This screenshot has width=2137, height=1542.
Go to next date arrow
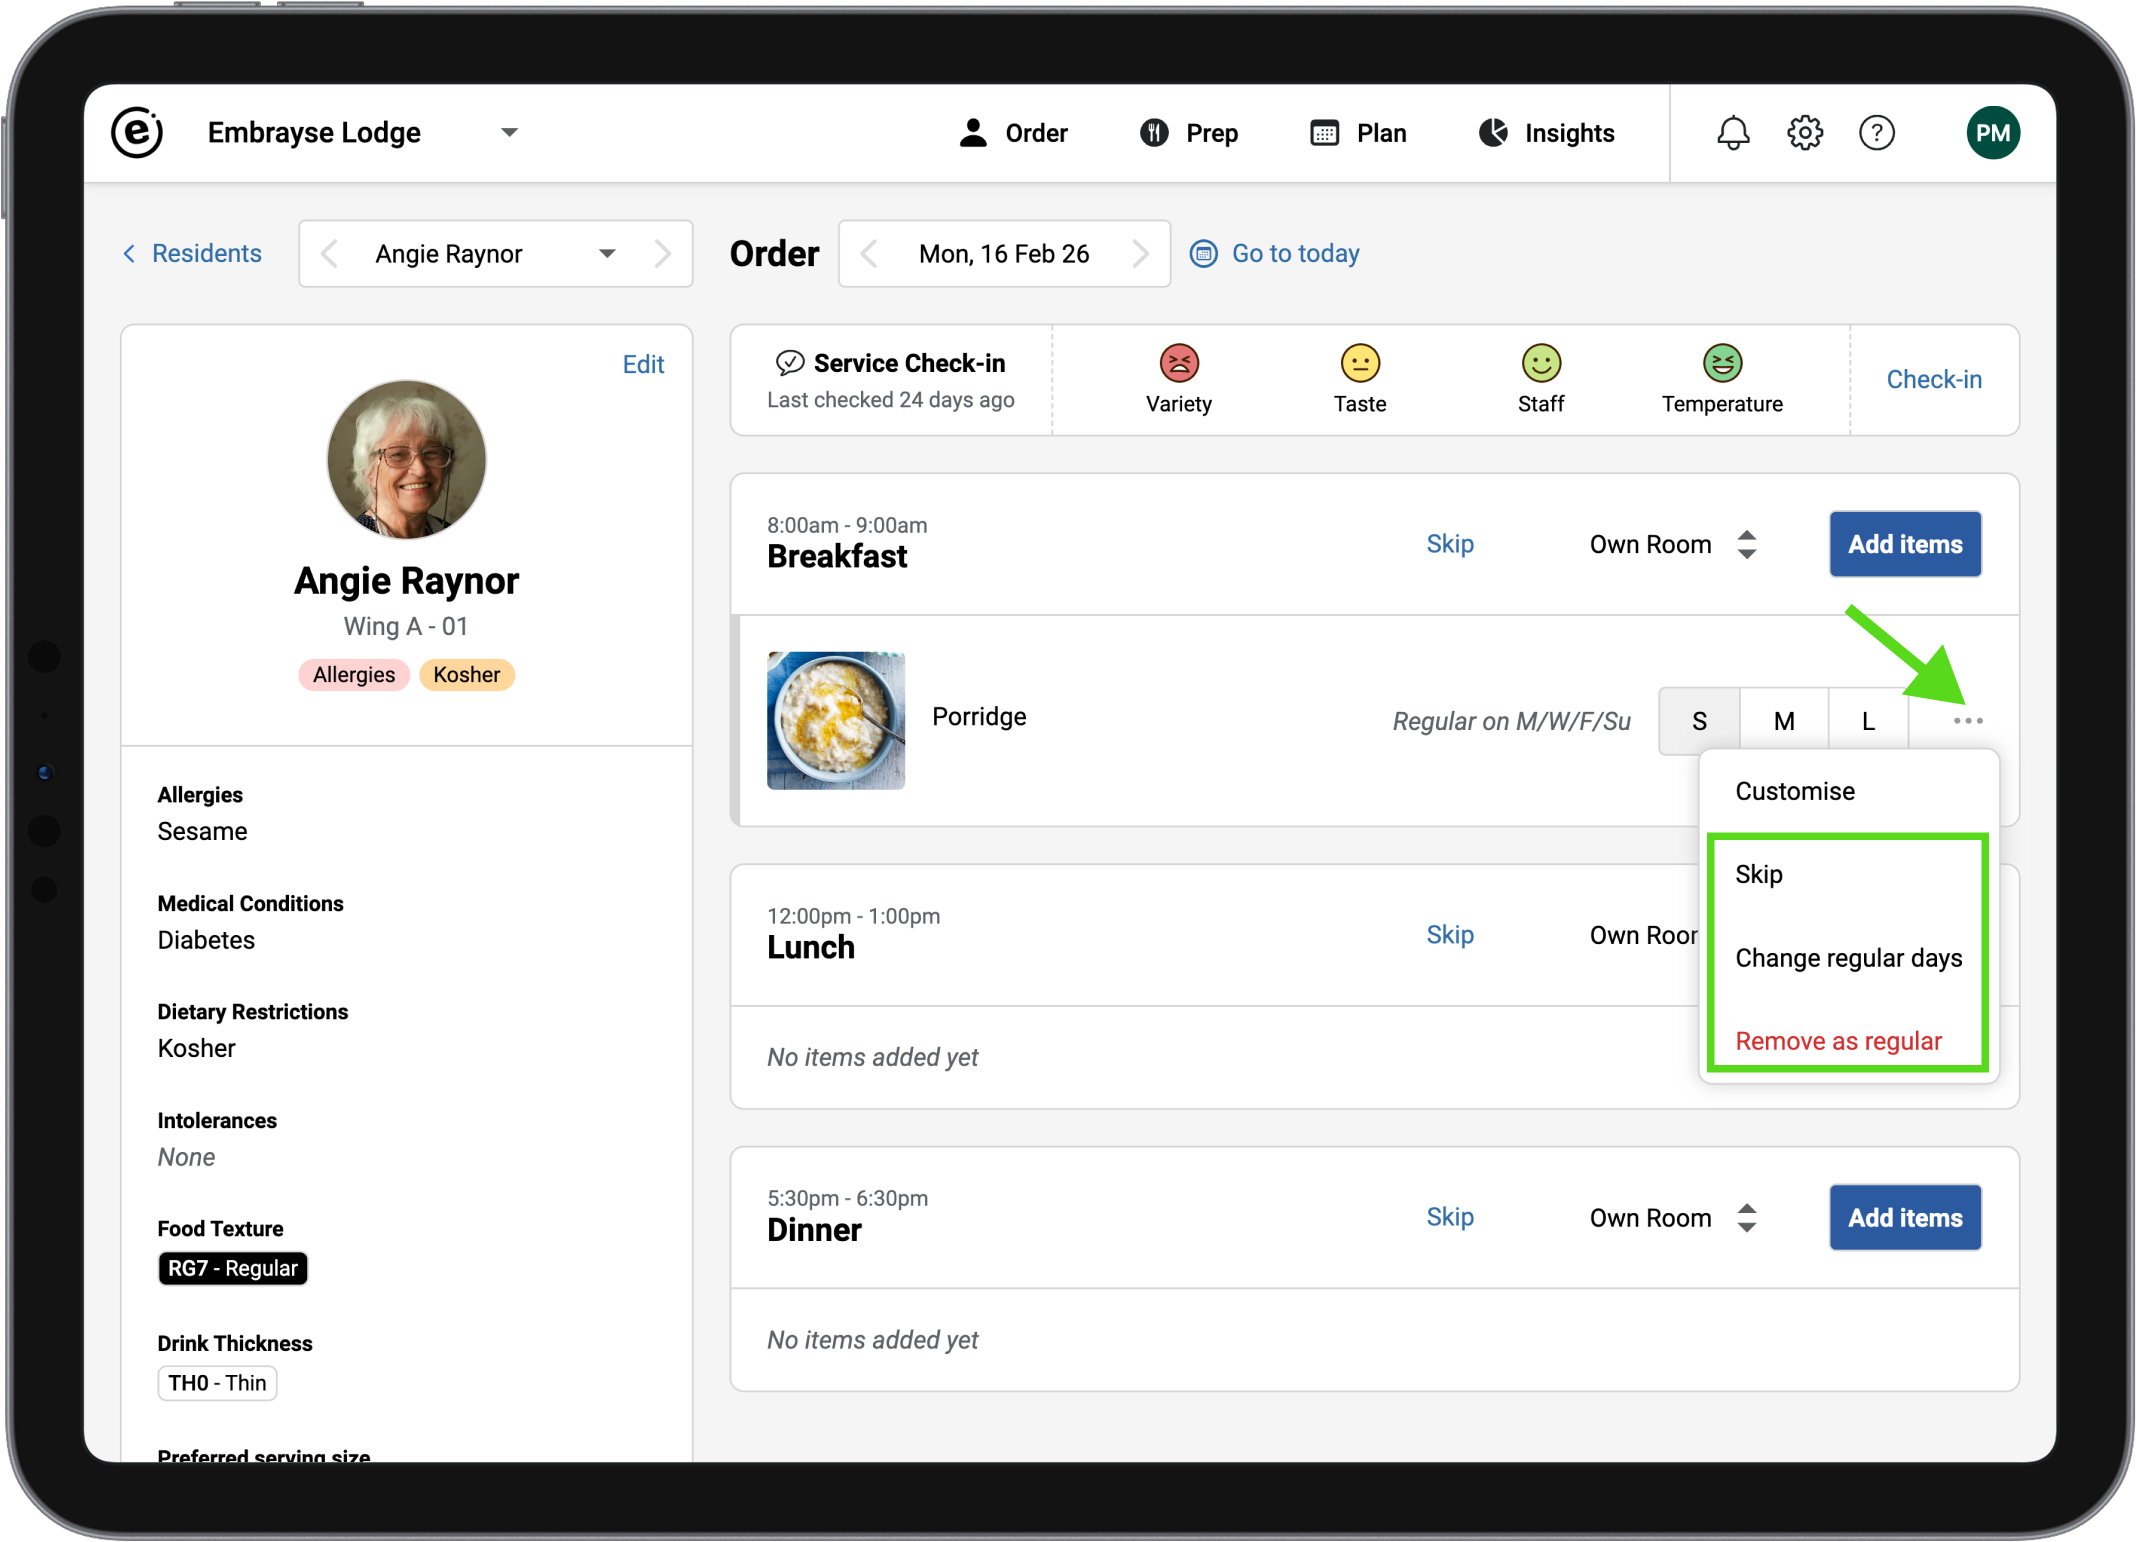pos(1140,254)
